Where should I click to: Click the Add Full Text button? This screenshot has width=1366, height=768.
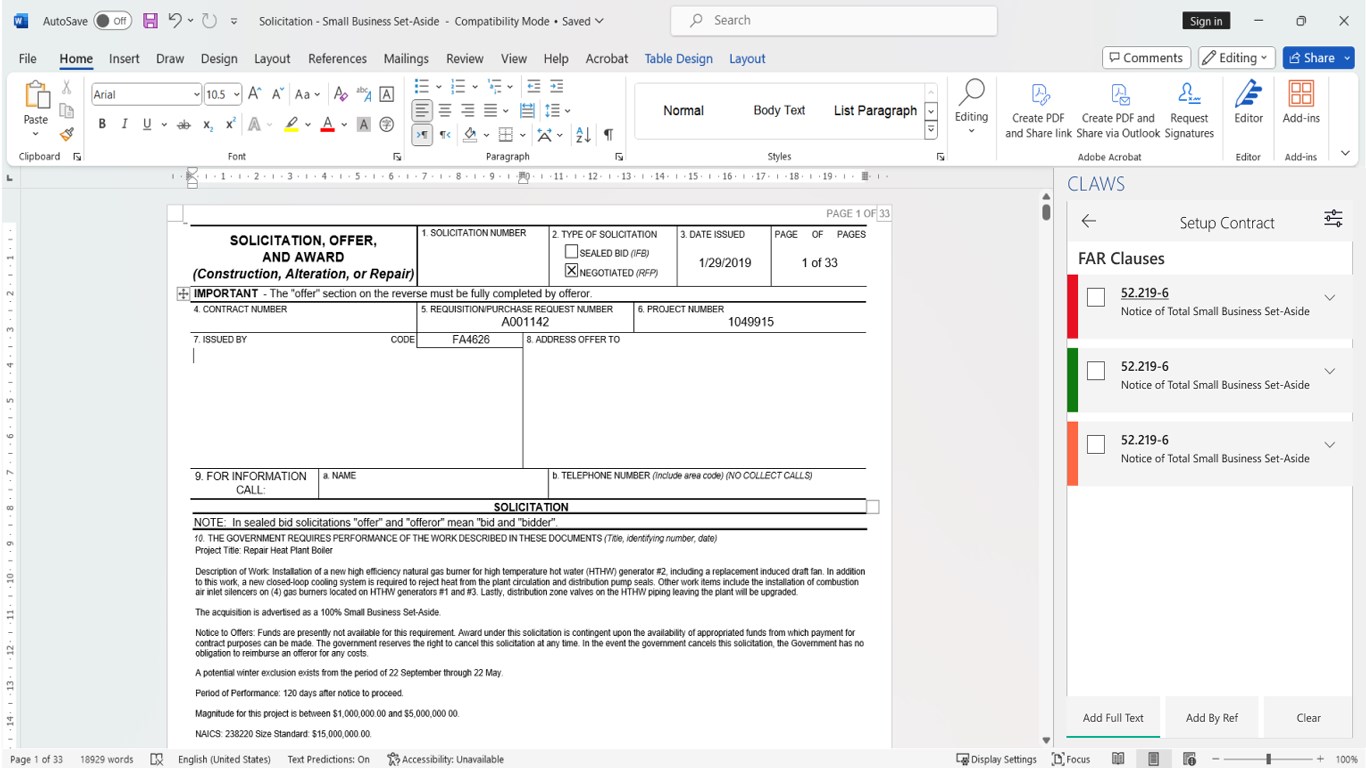tap(1113, 717)
